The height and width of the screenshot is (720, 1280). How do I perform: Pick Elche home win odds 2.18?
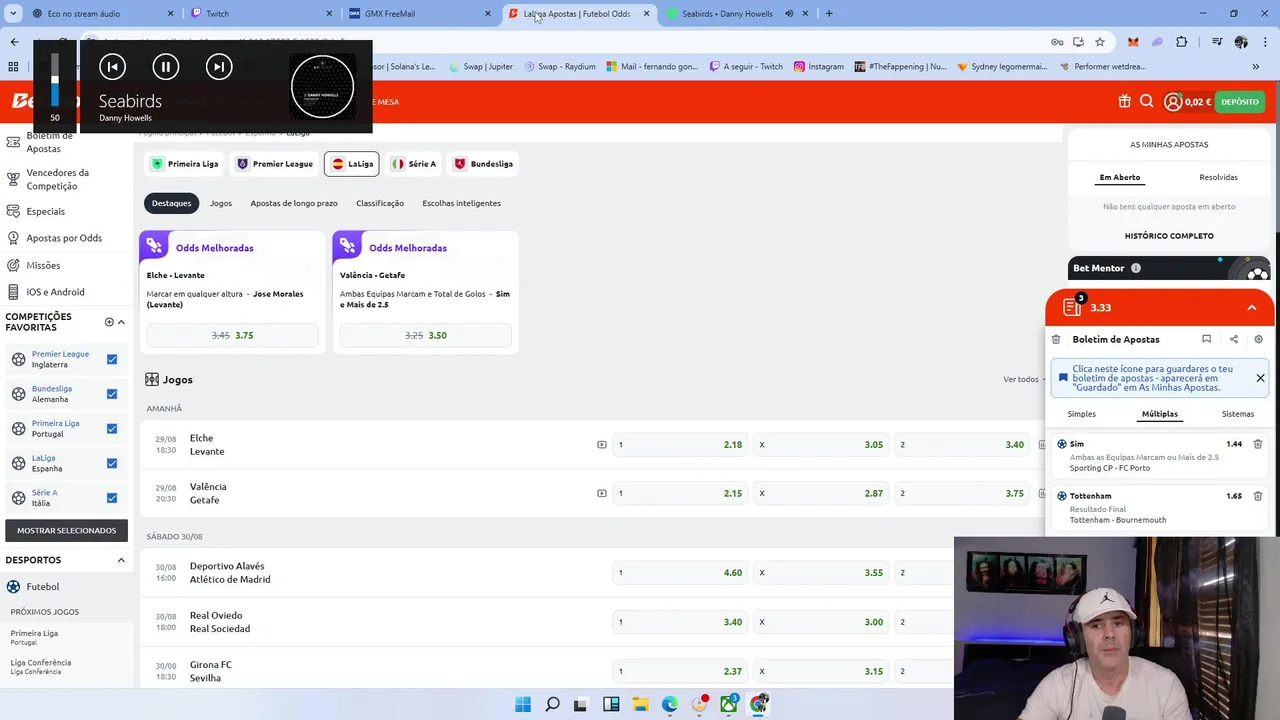point(680,445)
